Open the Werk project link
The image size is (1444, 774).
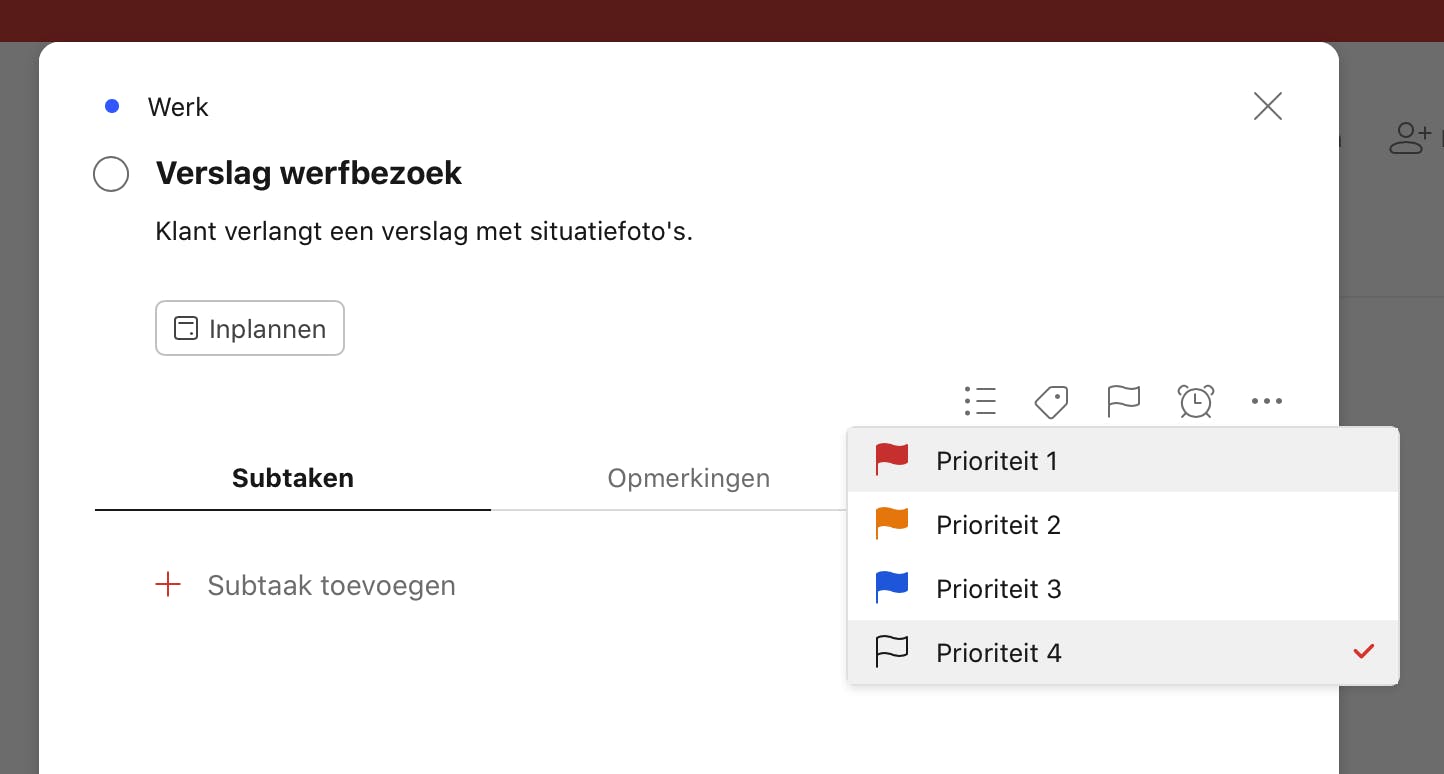(178, 107)
